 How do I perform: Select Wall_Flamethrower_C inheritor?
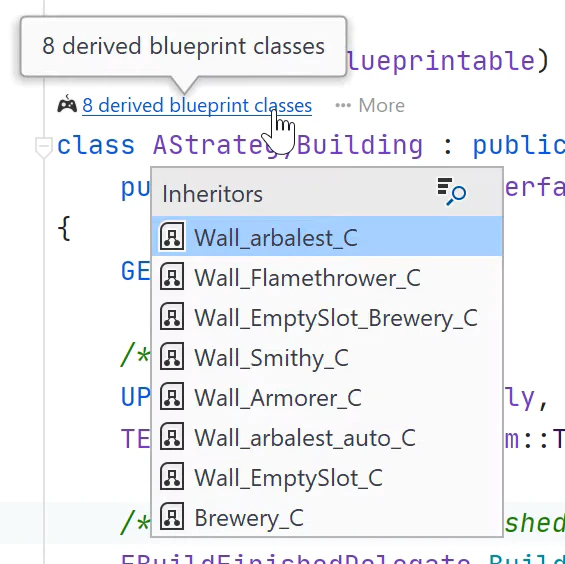[x=327, y=277]
